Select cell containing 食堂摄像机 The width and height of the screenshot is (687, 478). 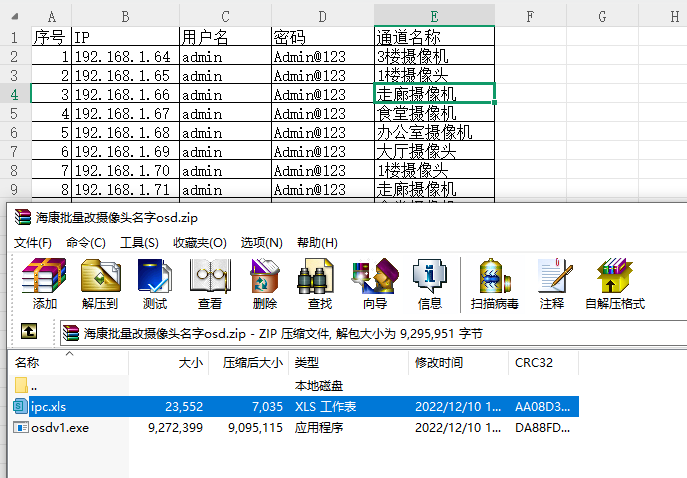[433, 113]
